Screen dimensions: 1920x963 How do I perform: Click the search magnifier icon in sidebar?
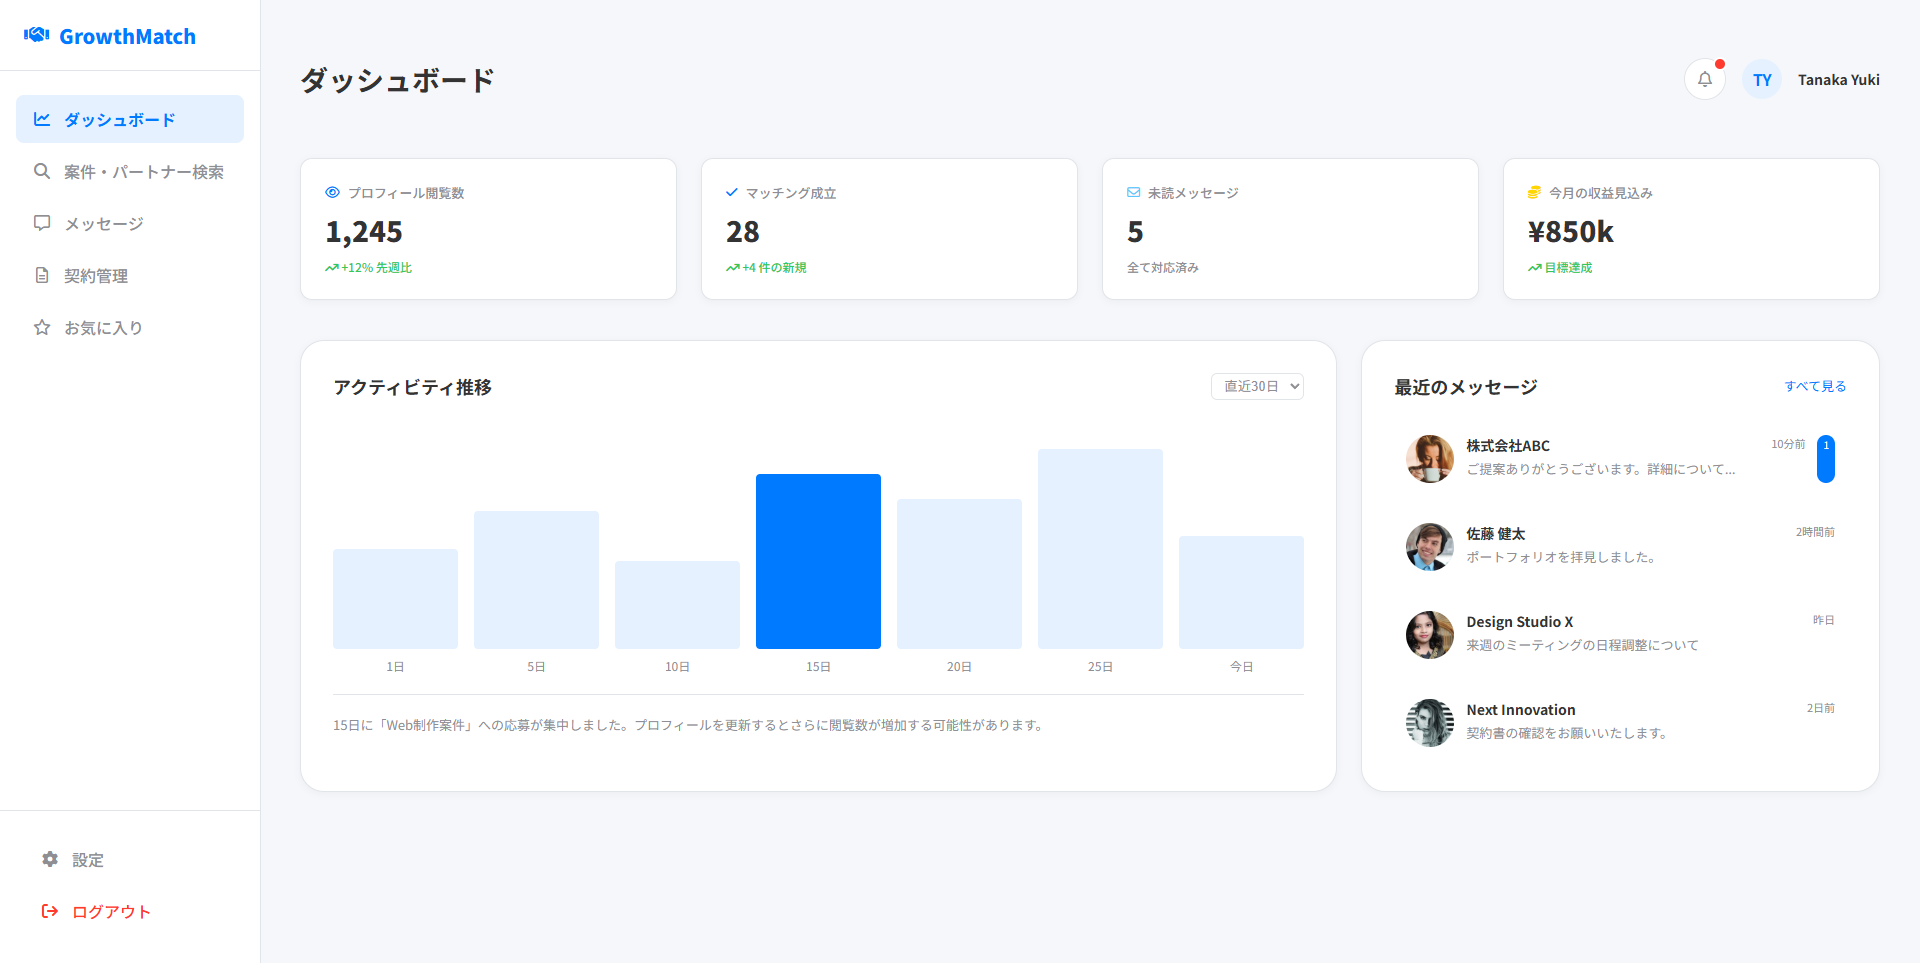point(42,171)
